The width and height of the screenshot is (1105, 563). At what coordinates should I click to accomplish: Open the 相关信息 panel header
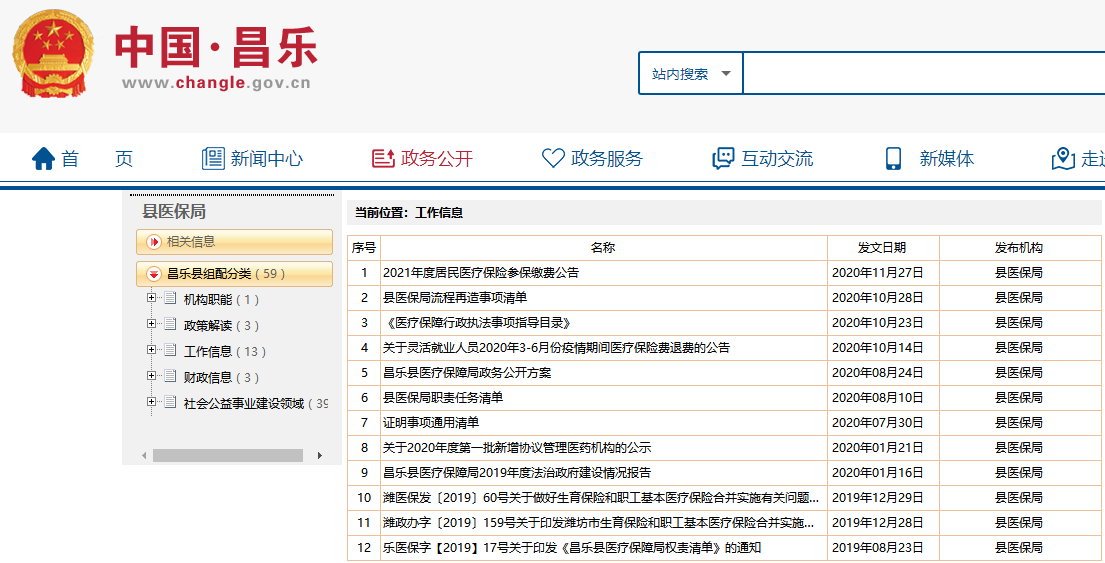coord(234,242)
